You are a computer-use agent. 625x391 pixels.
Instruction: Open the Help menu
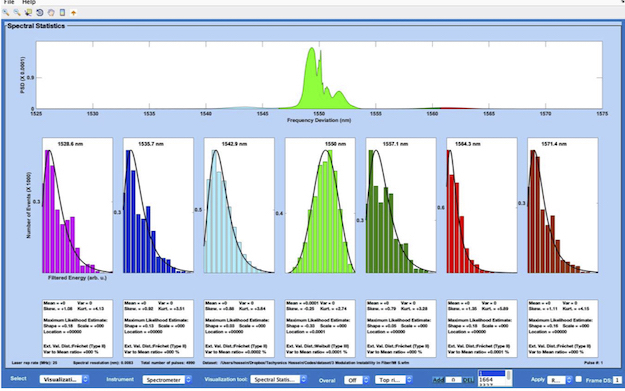click(x=29, y=2)
